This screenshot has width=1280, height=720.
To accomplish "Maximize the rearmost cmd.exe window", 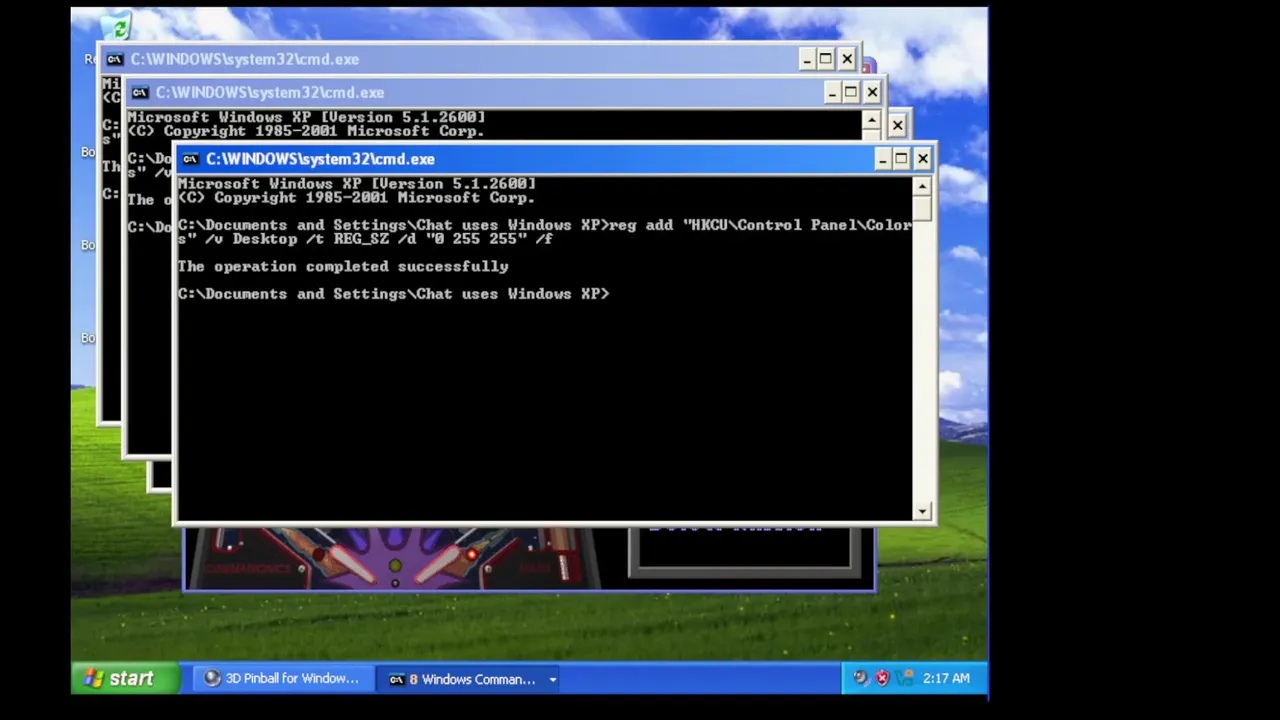I will pos(826,59).
